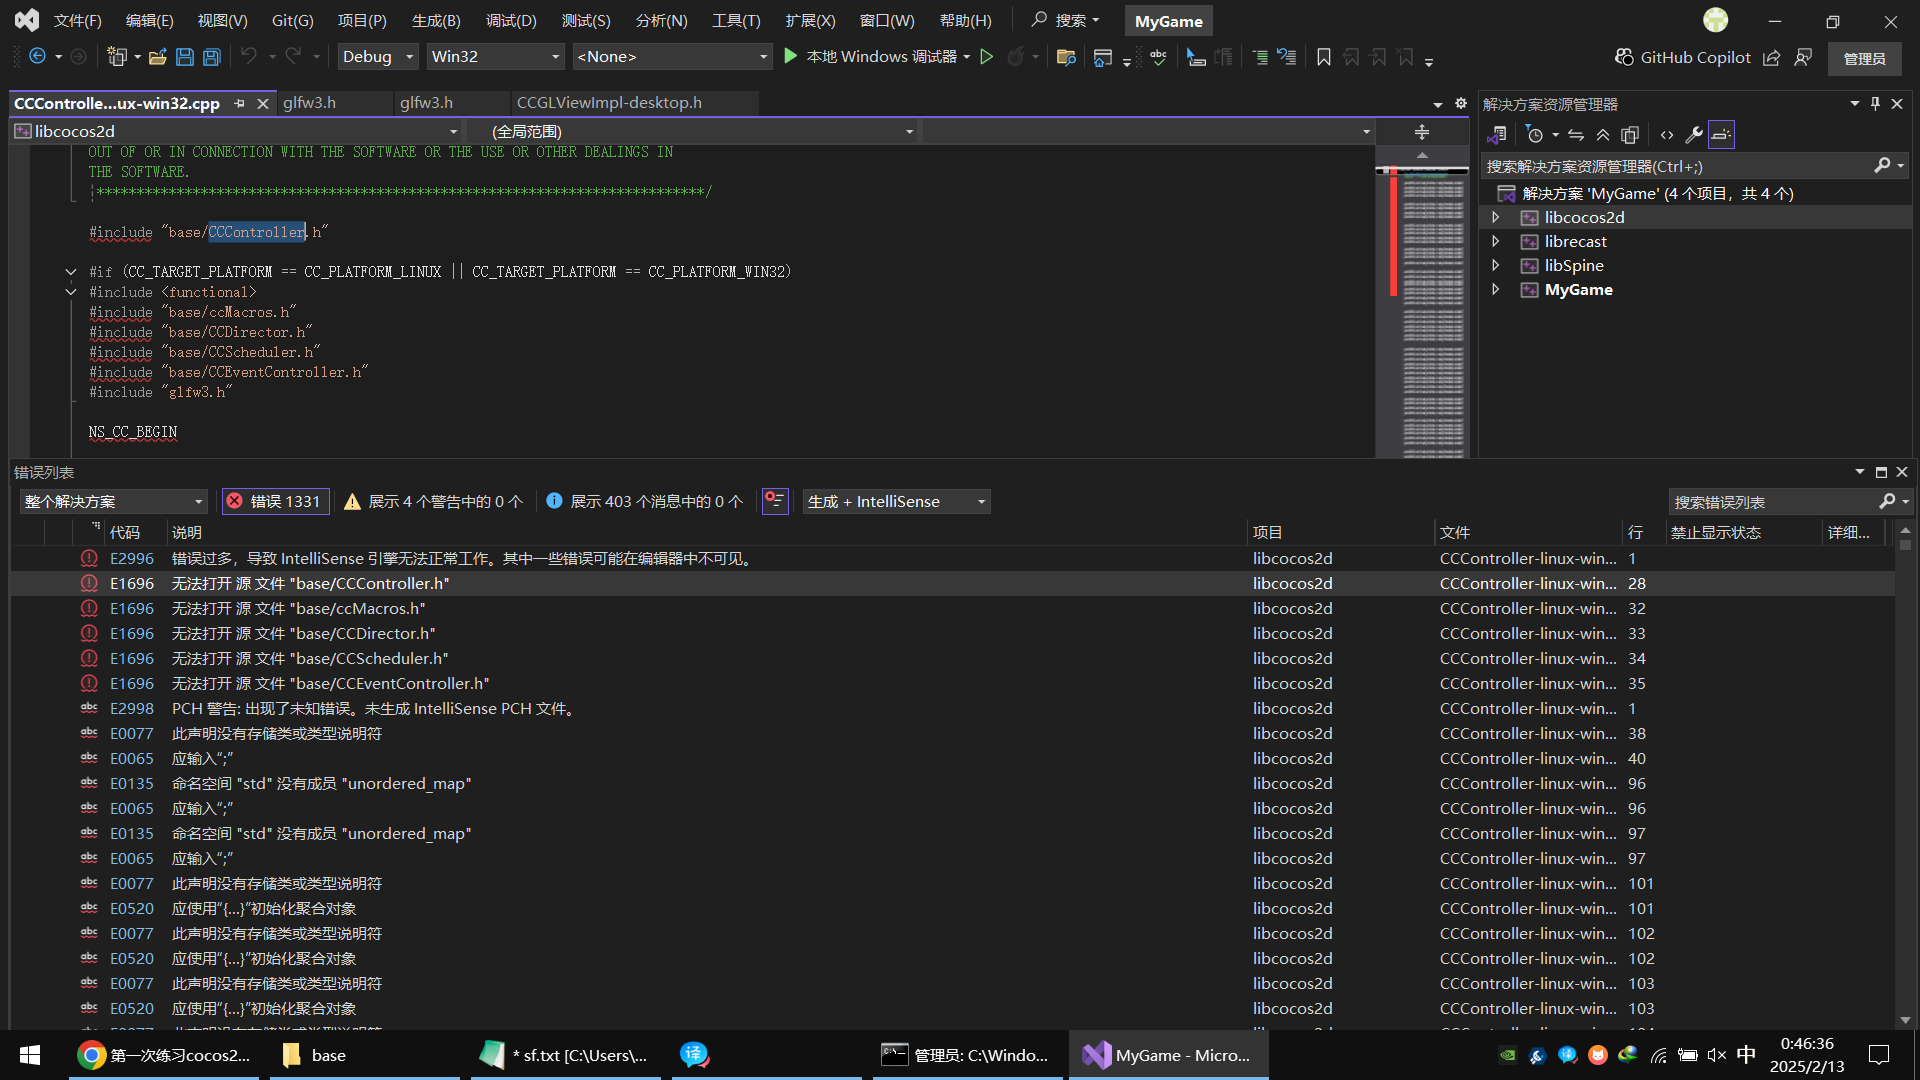Viewport: 1920px width, 1080px height.
Task: Switch to the CCGLViewImpl-desktop.h tab
Action: [x=609, y=103]
